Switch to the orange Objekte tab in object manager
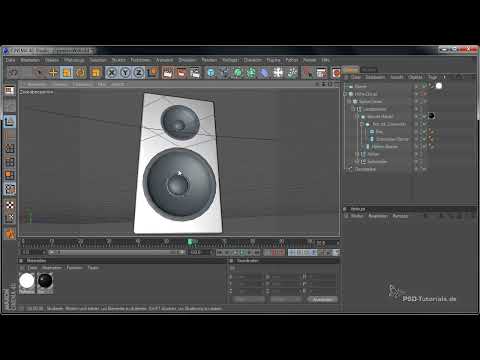 [350, 69]
